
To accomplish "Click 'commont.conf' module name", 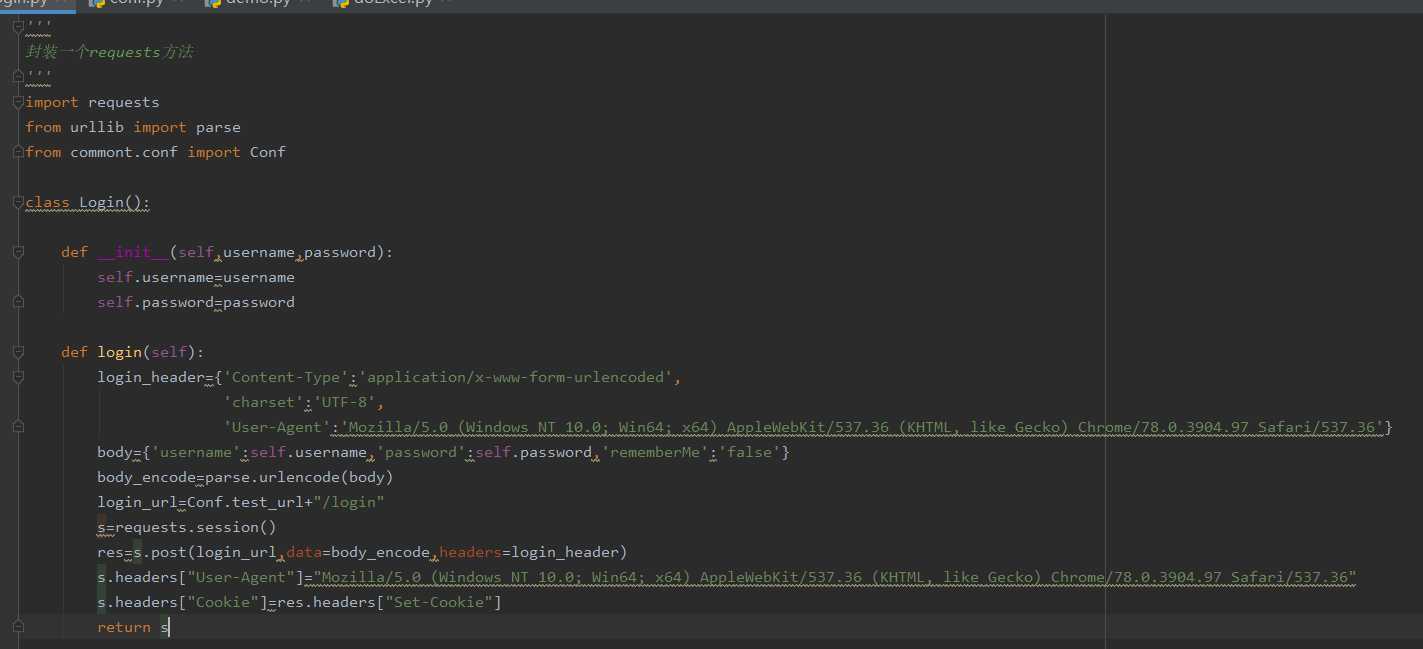I will pyautogui.click(x=124, y=152).
